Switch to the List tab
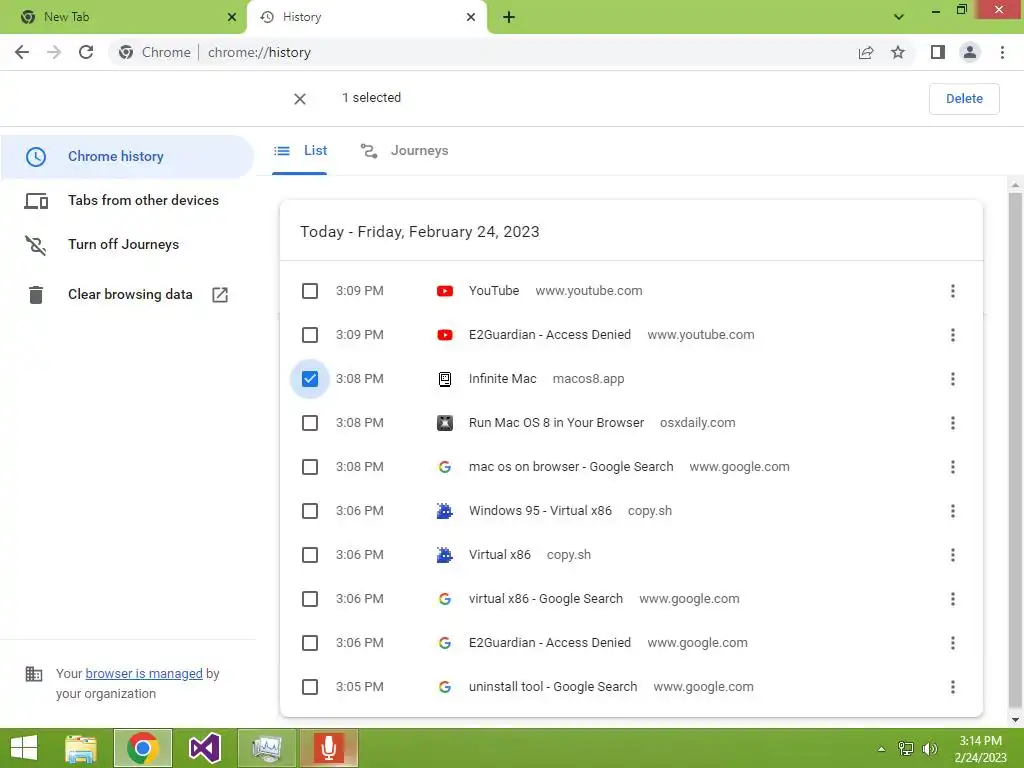Screen dimensions: 1024x768 (300, 151)
